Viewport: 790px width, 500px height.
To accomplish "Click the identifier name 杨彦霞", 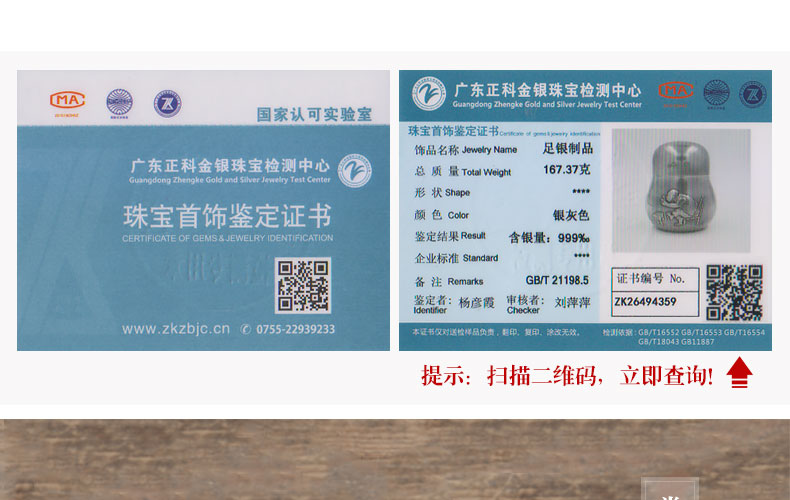I will tap(476, 302).
